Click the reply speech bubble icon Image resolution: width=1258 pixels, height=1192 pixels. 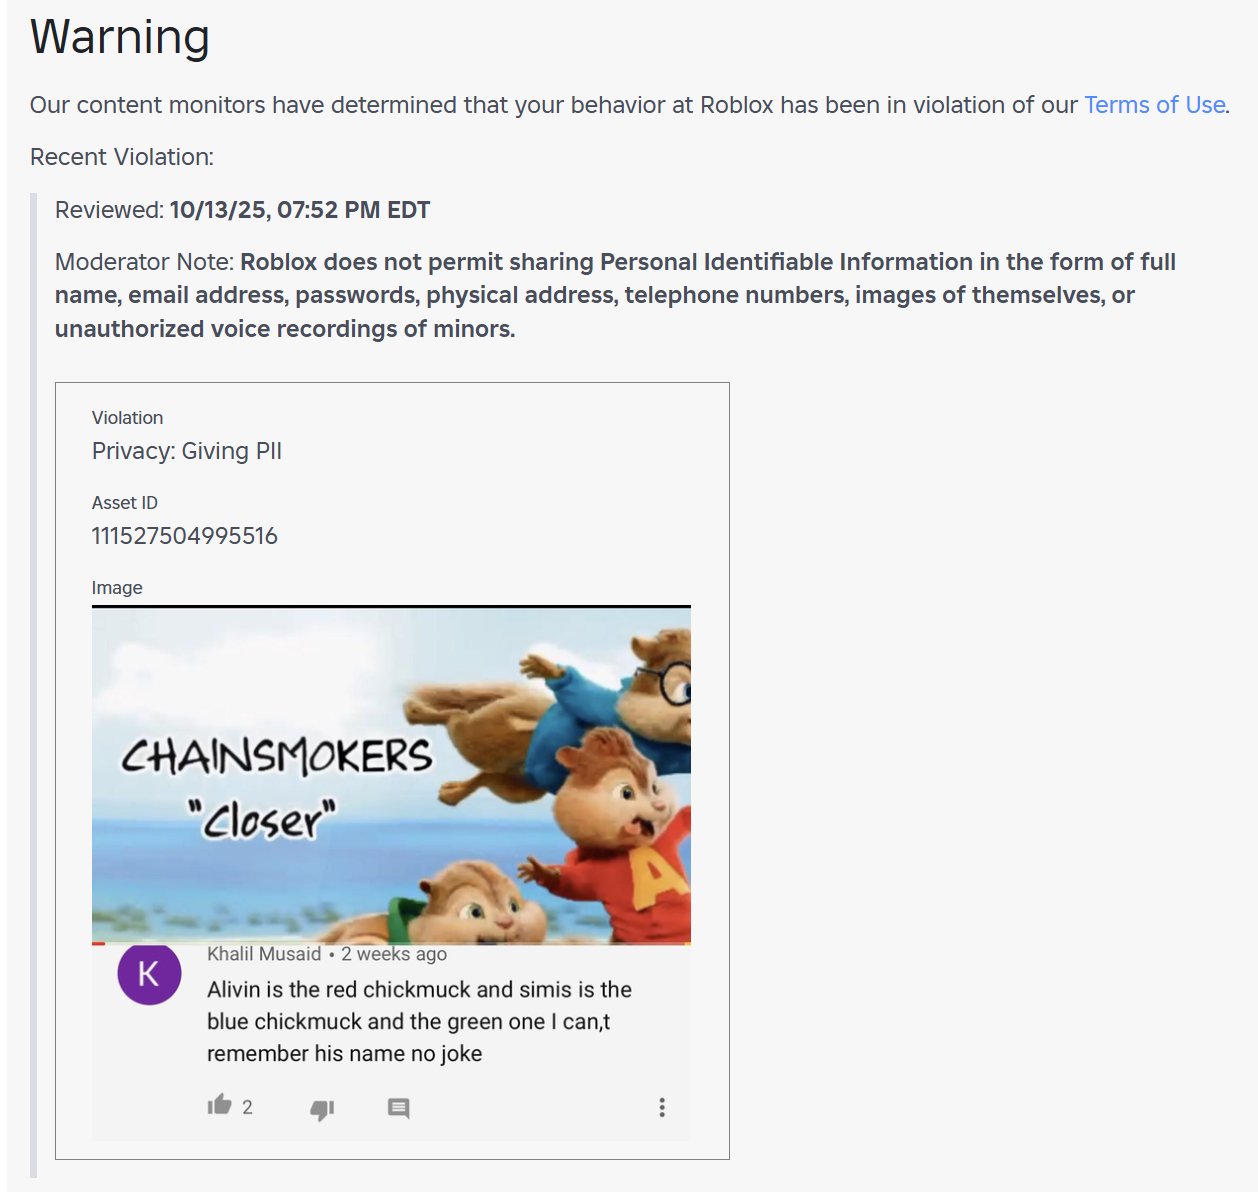pos(398,1108)
